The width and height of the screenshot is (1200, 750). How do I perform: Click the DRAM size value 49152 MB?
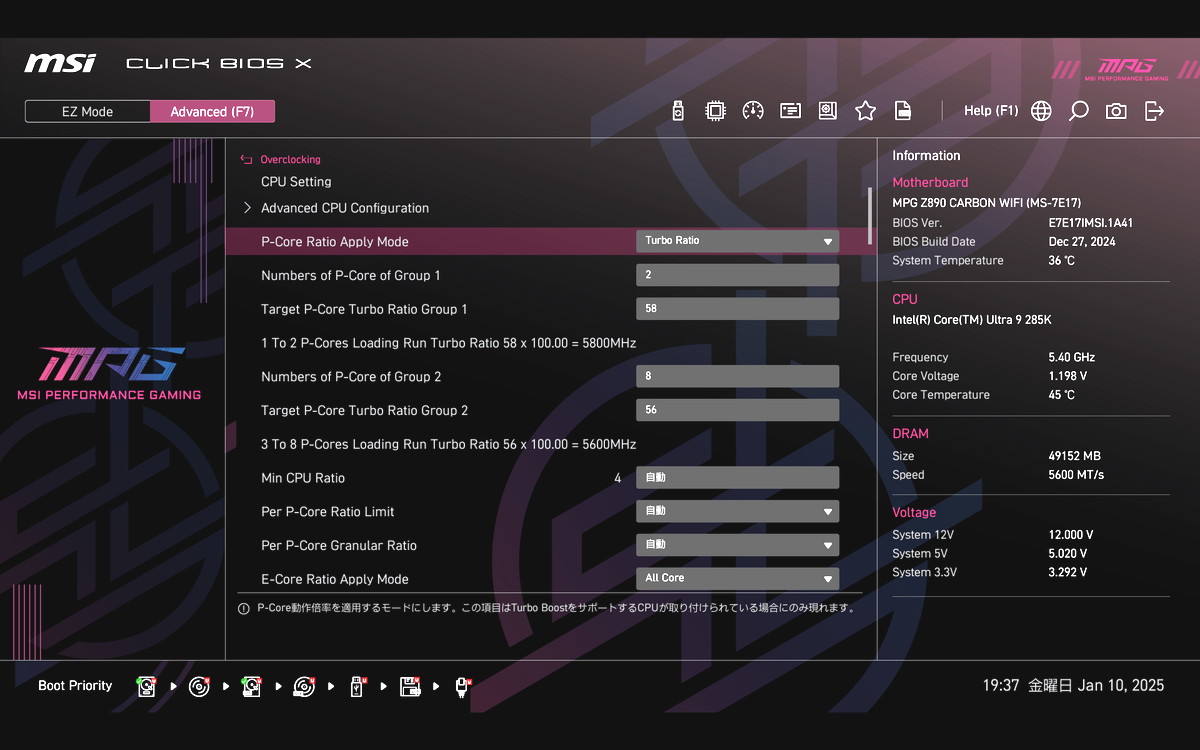[x=1075, y=456]
